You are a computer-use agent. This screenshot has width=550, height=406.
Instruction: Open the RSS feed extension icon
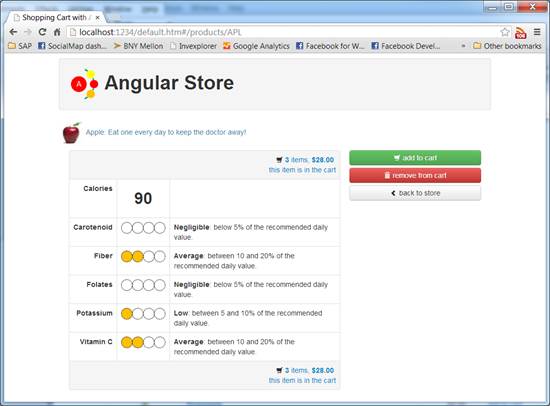(x=521, y=33)
